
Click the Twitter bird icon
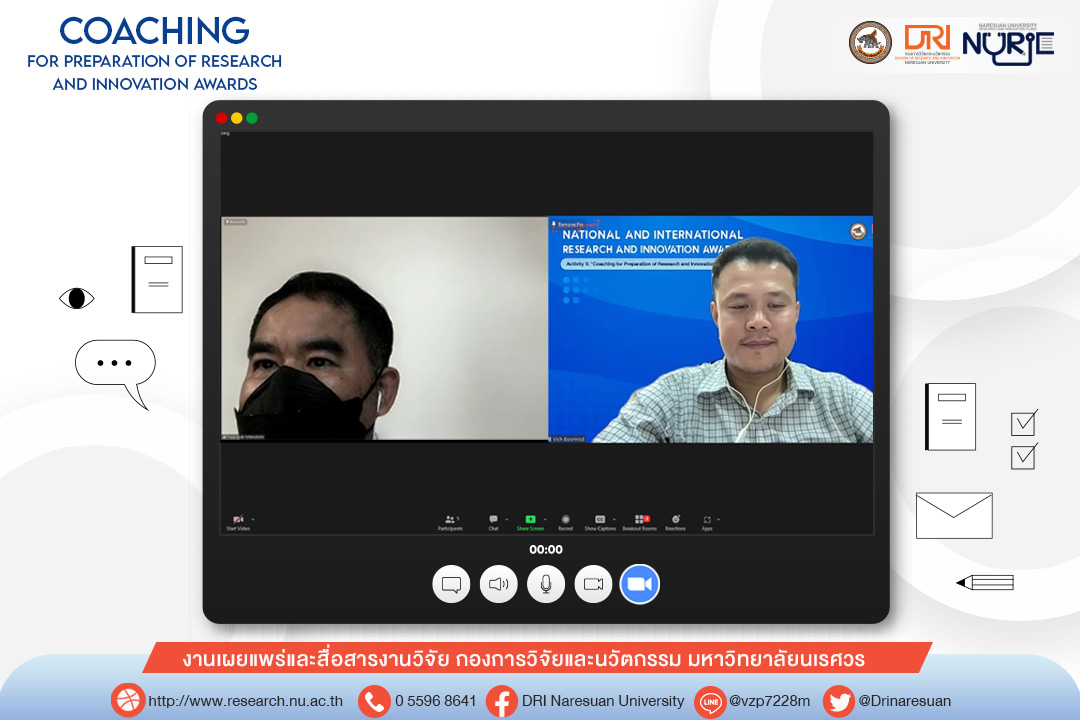[x=839, y=701]
